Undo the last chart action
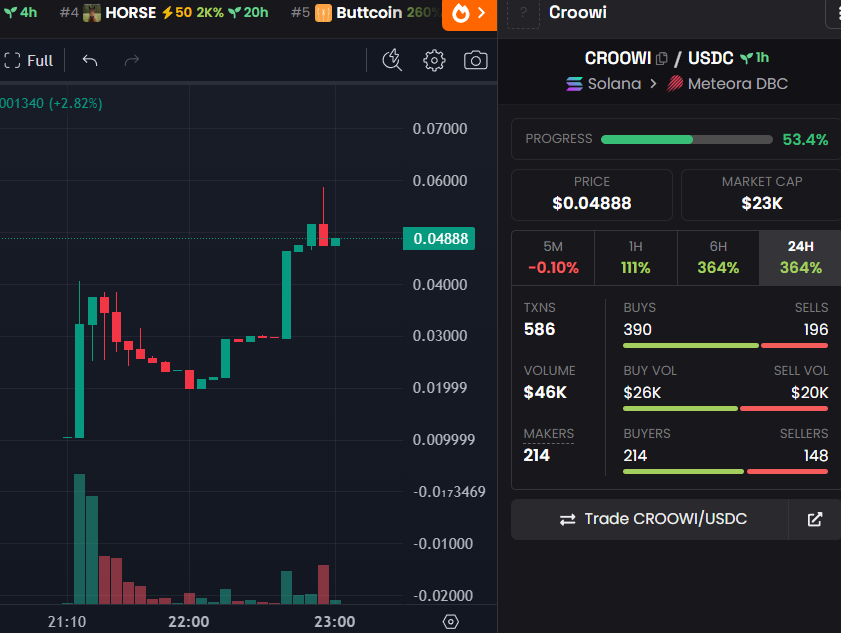The height and width of the screenshot is (633, 841). point(90,61)
